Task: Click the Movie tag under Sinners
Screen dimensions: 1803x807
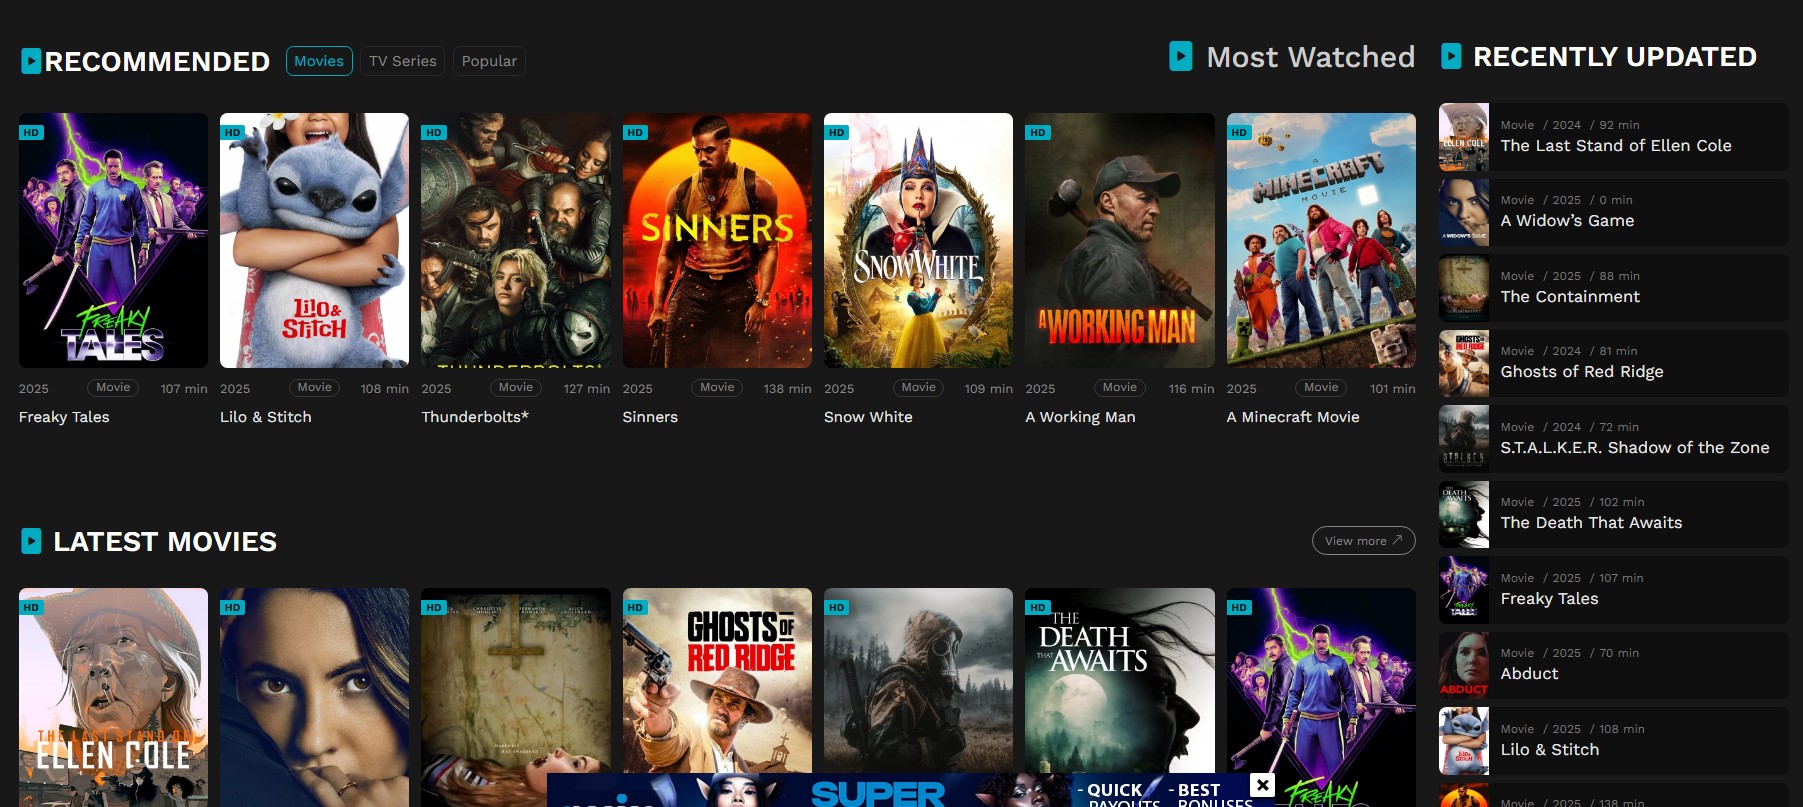Action: [717, 387]
